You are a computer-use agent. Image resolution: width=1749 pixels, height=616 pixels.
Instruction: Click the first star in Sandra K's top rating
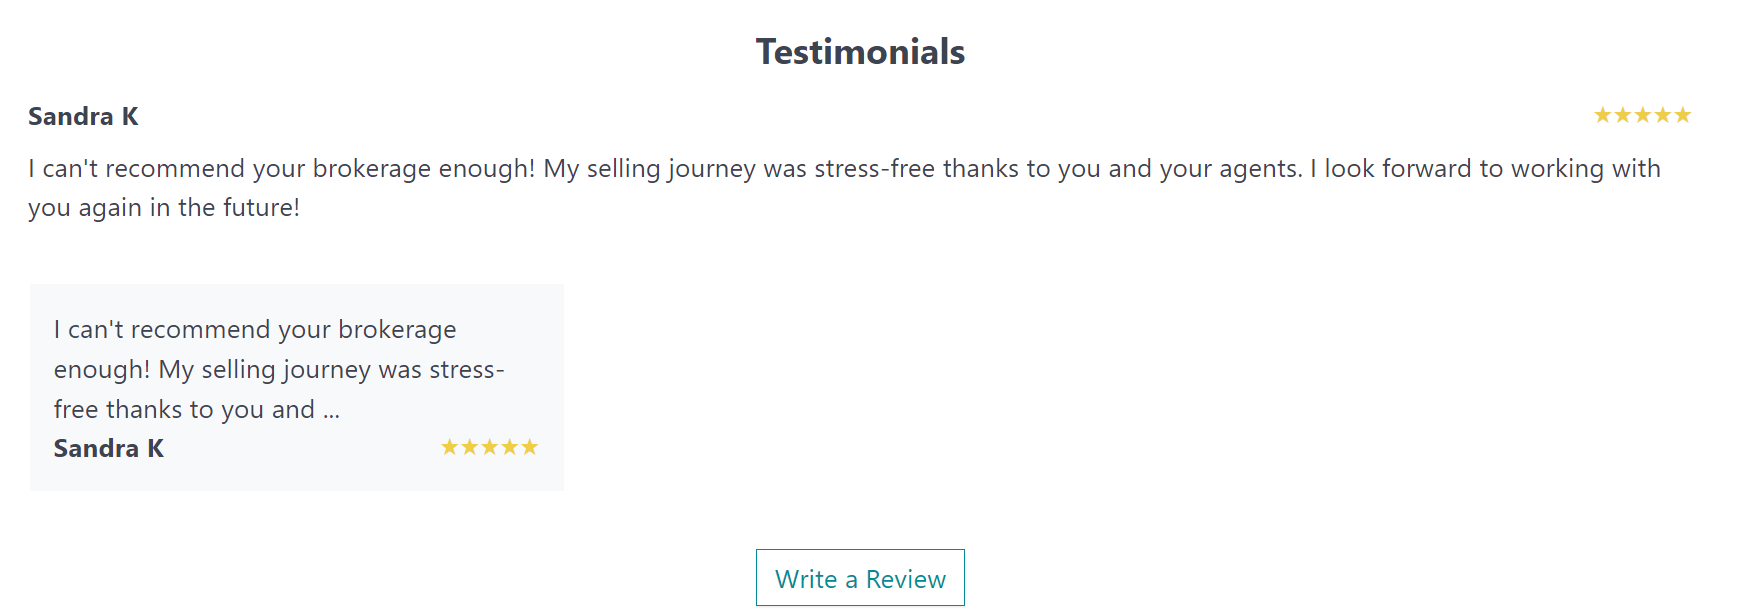pos(1603,115)
